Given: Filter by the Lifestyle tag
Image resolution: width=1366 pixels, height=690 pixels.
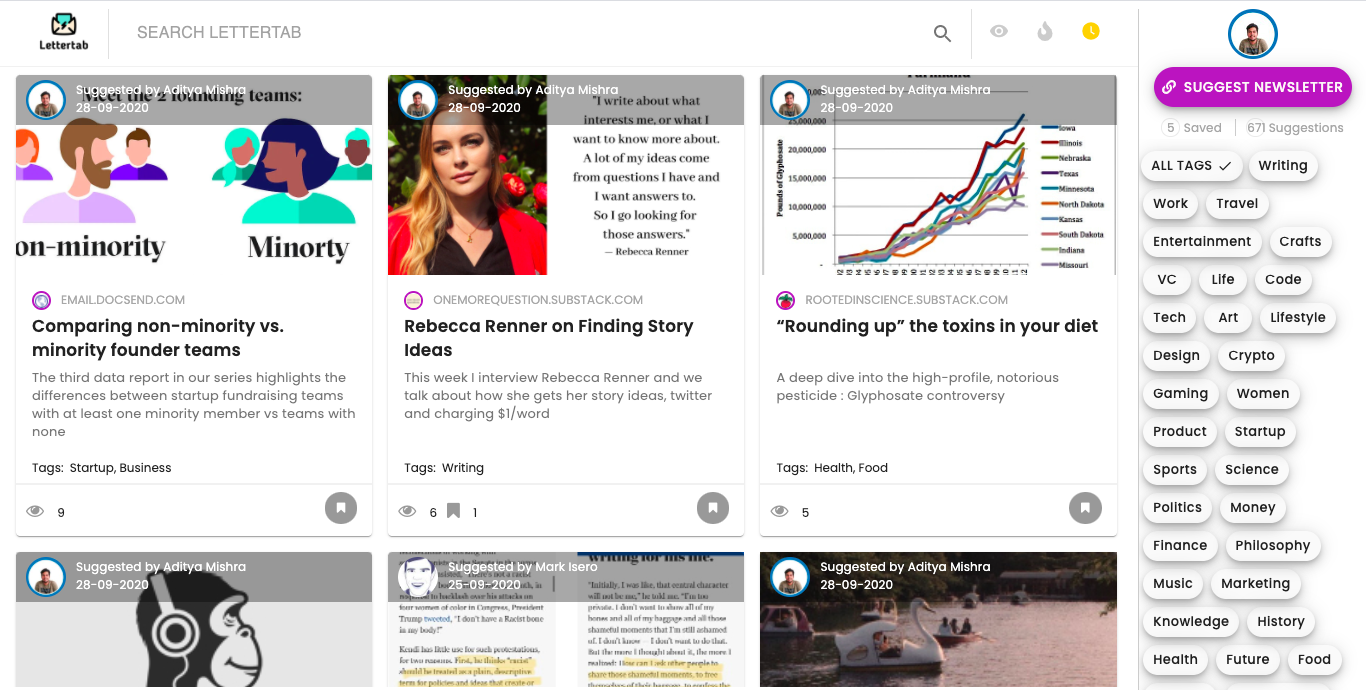Looking at the screenshot, I should [x=1298, y=318].
